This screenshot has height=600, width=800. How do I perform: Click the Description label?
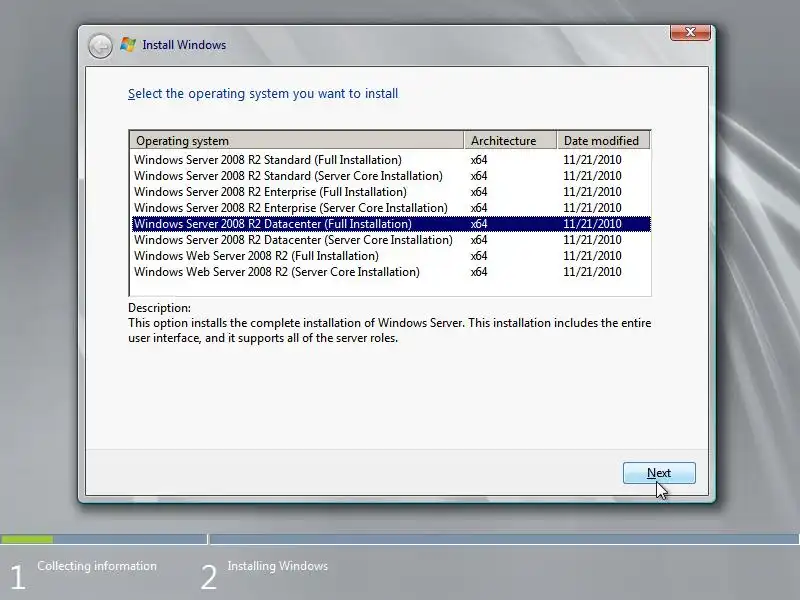(x=159, y=308)
